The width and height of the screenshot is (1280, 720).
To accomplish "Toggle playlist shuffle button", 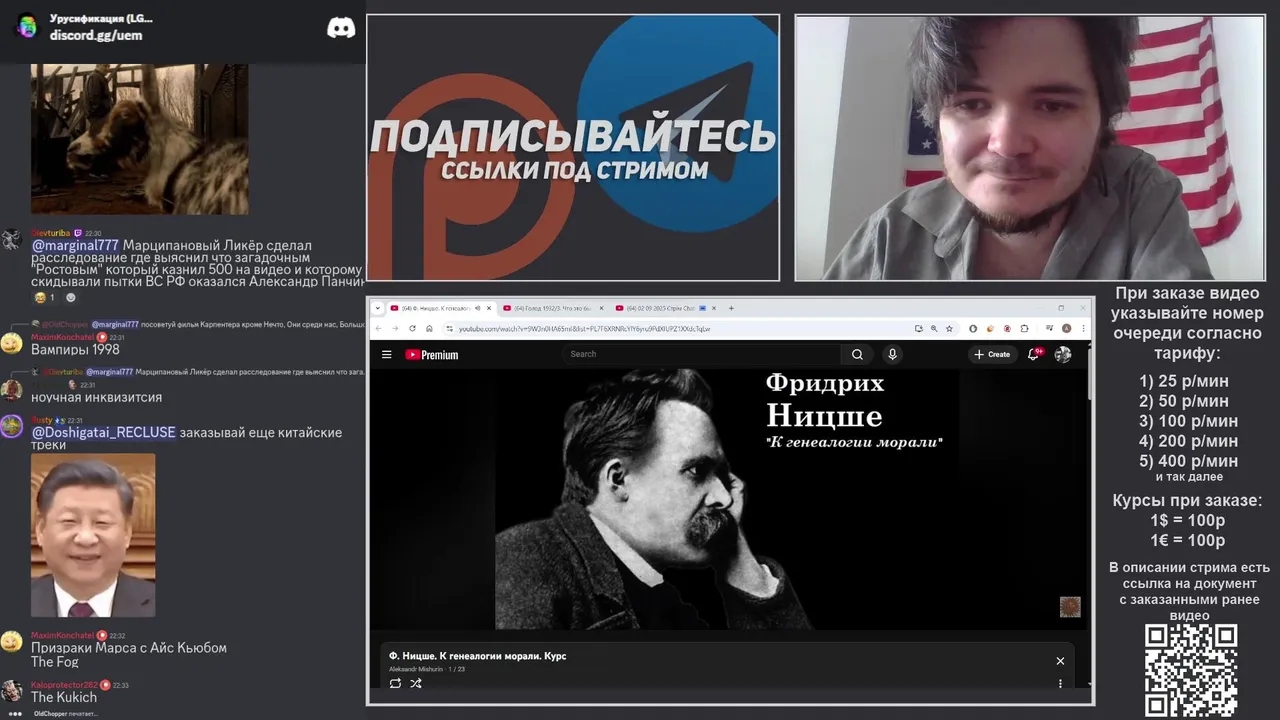I will (x=416, y=683).
